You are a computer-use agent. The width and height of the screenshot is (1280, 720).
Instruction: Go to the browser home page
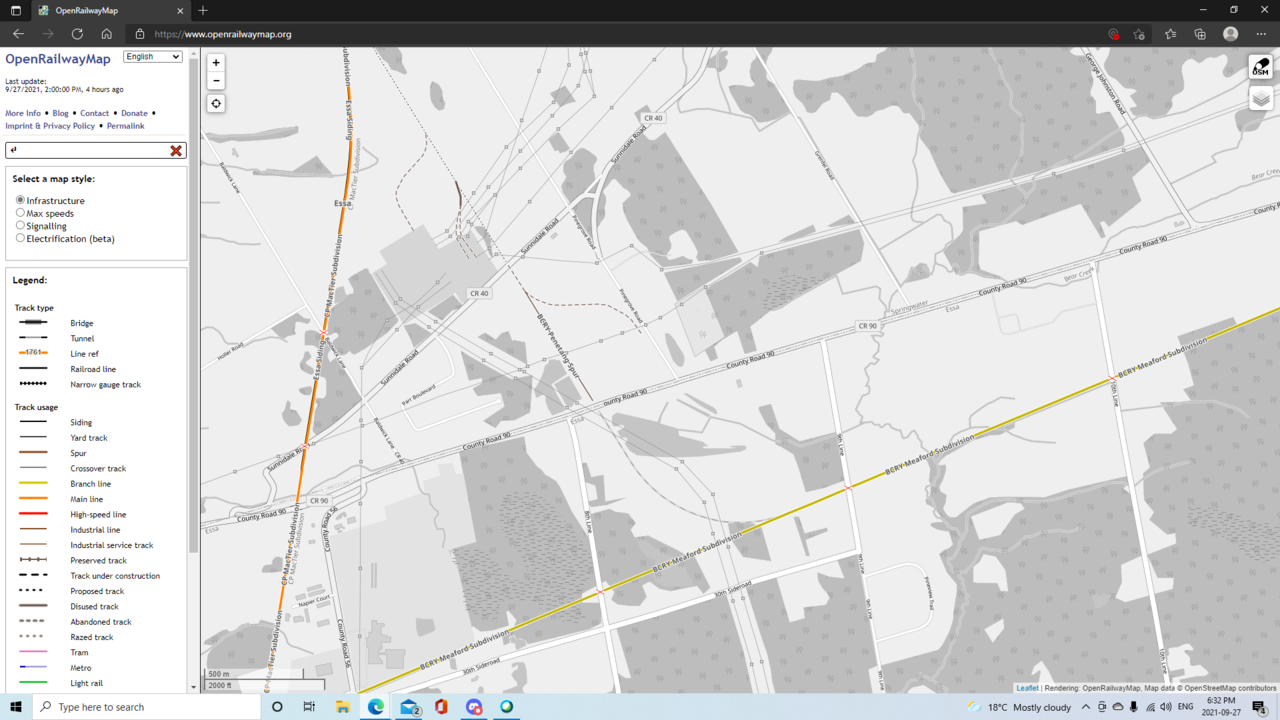click(x=106, y=34)
